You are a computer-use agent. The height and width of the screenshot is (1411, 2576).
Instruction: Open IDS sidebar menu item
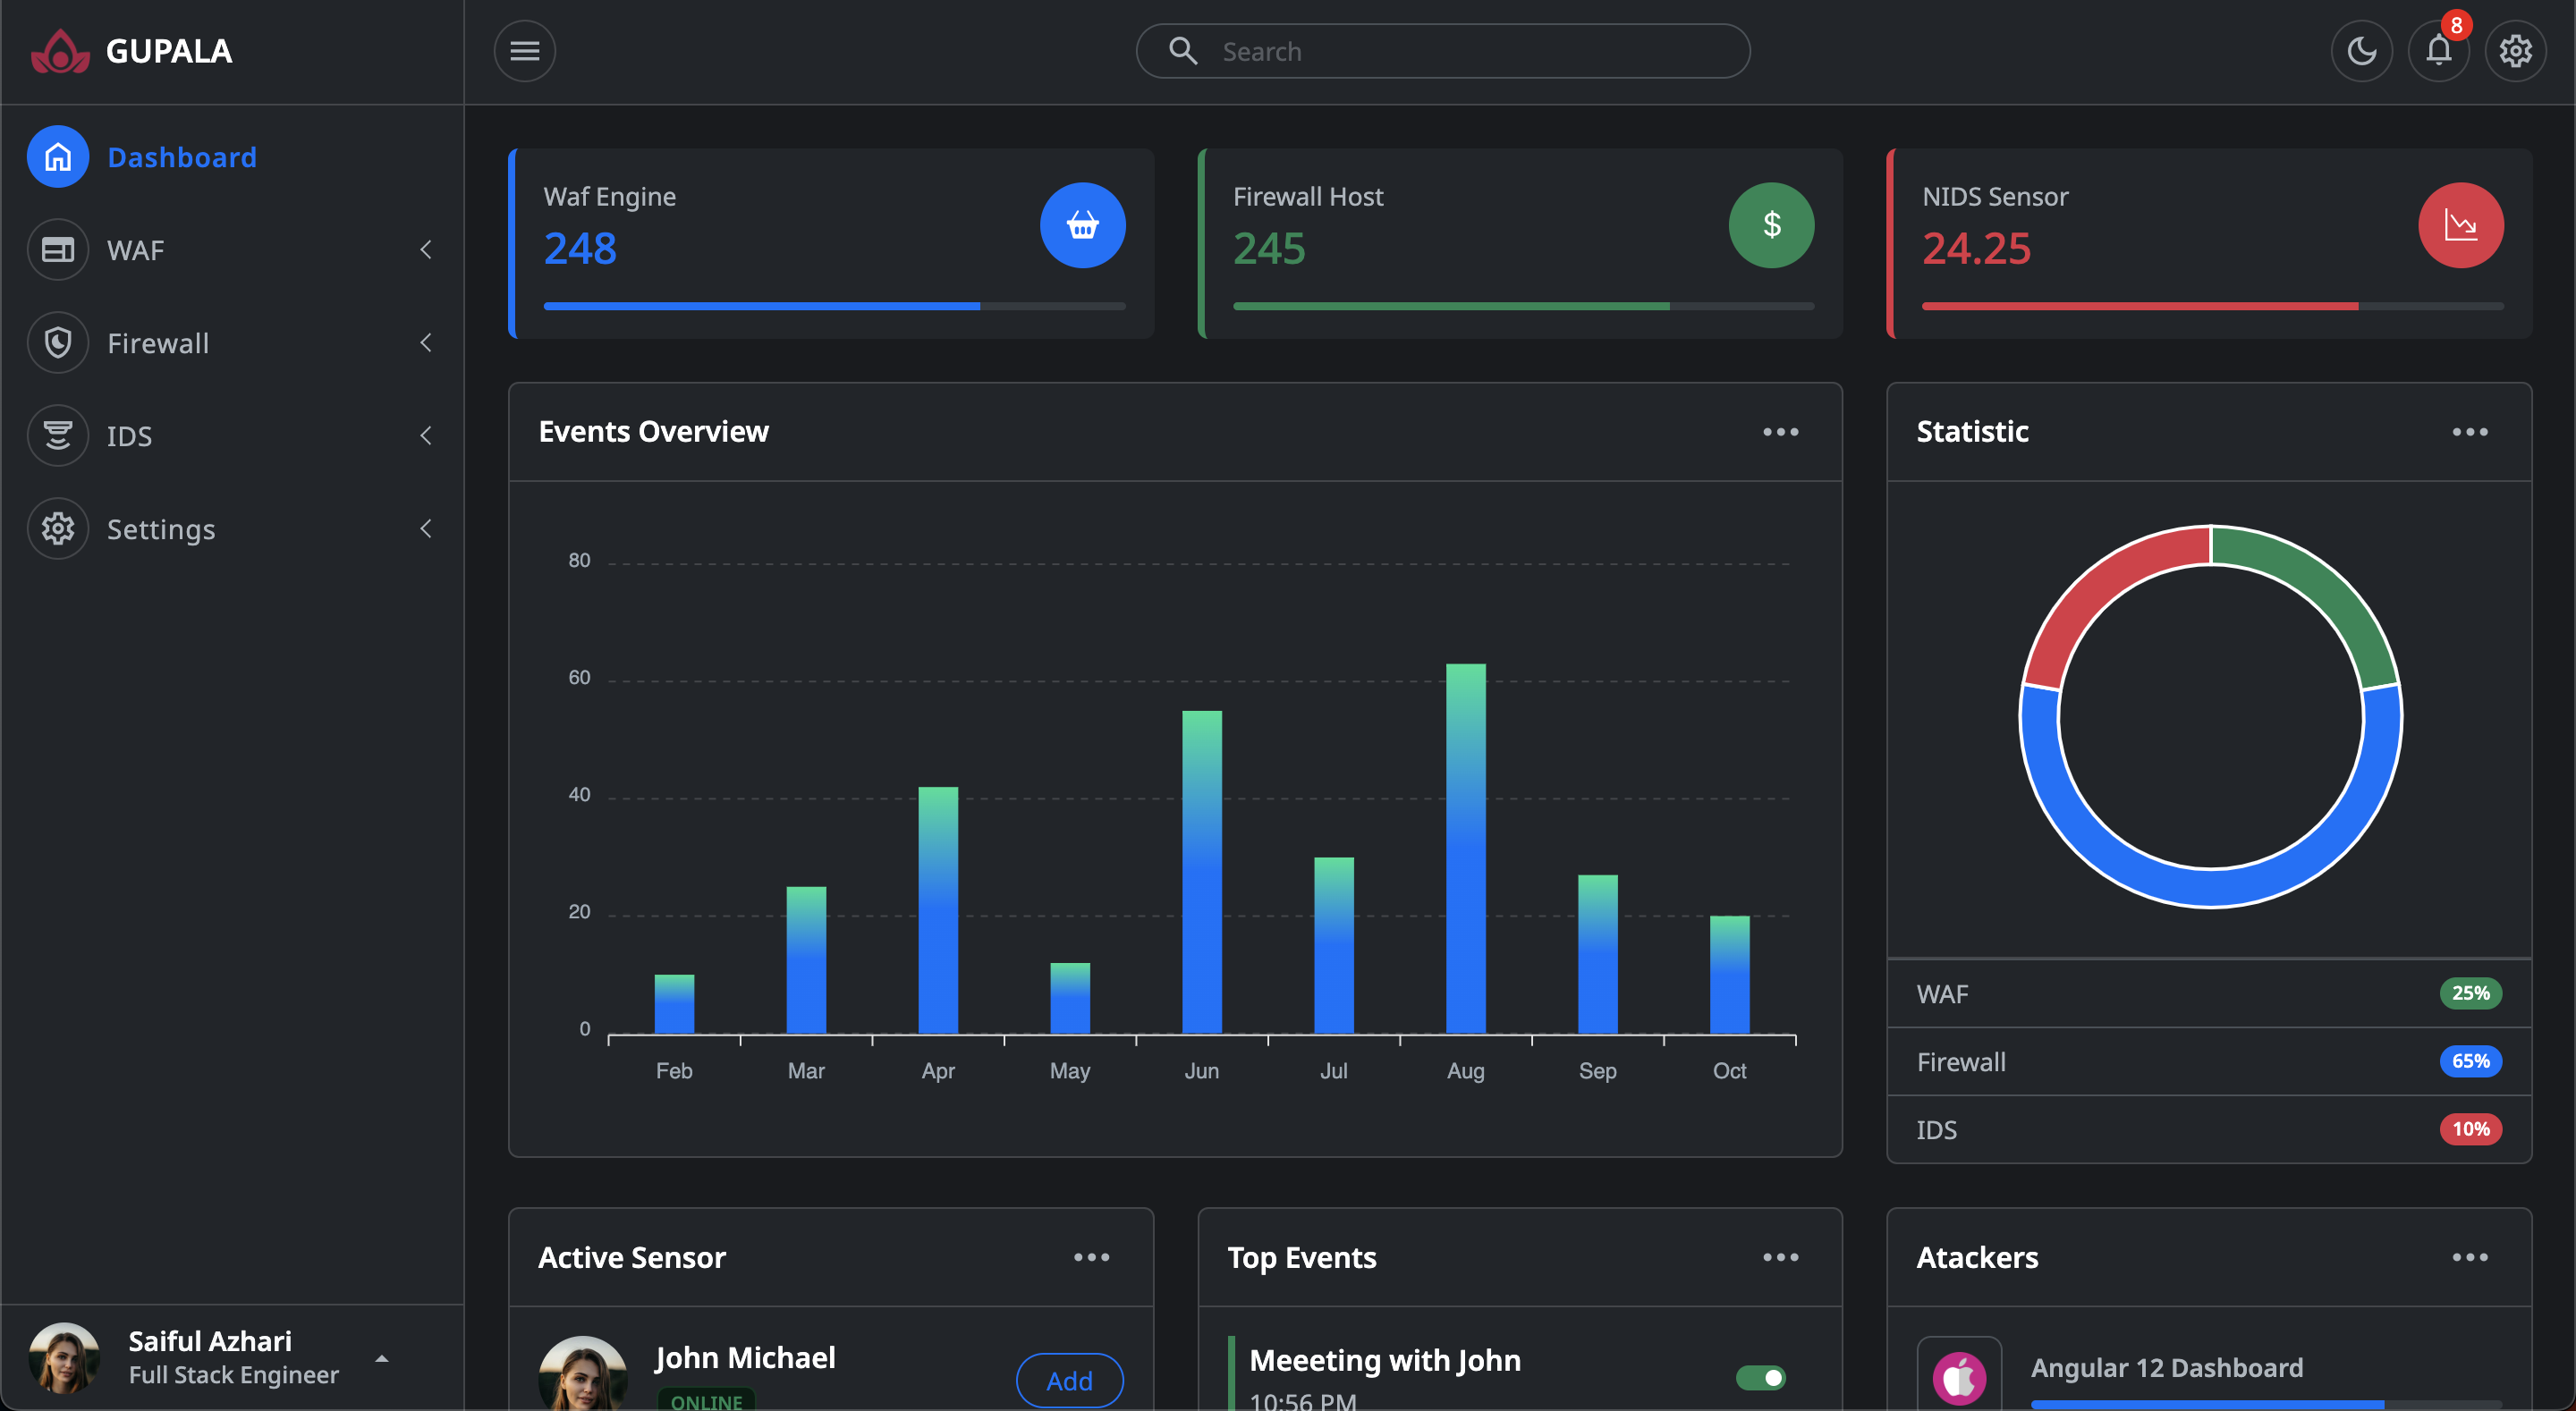(x=130, y=436)
